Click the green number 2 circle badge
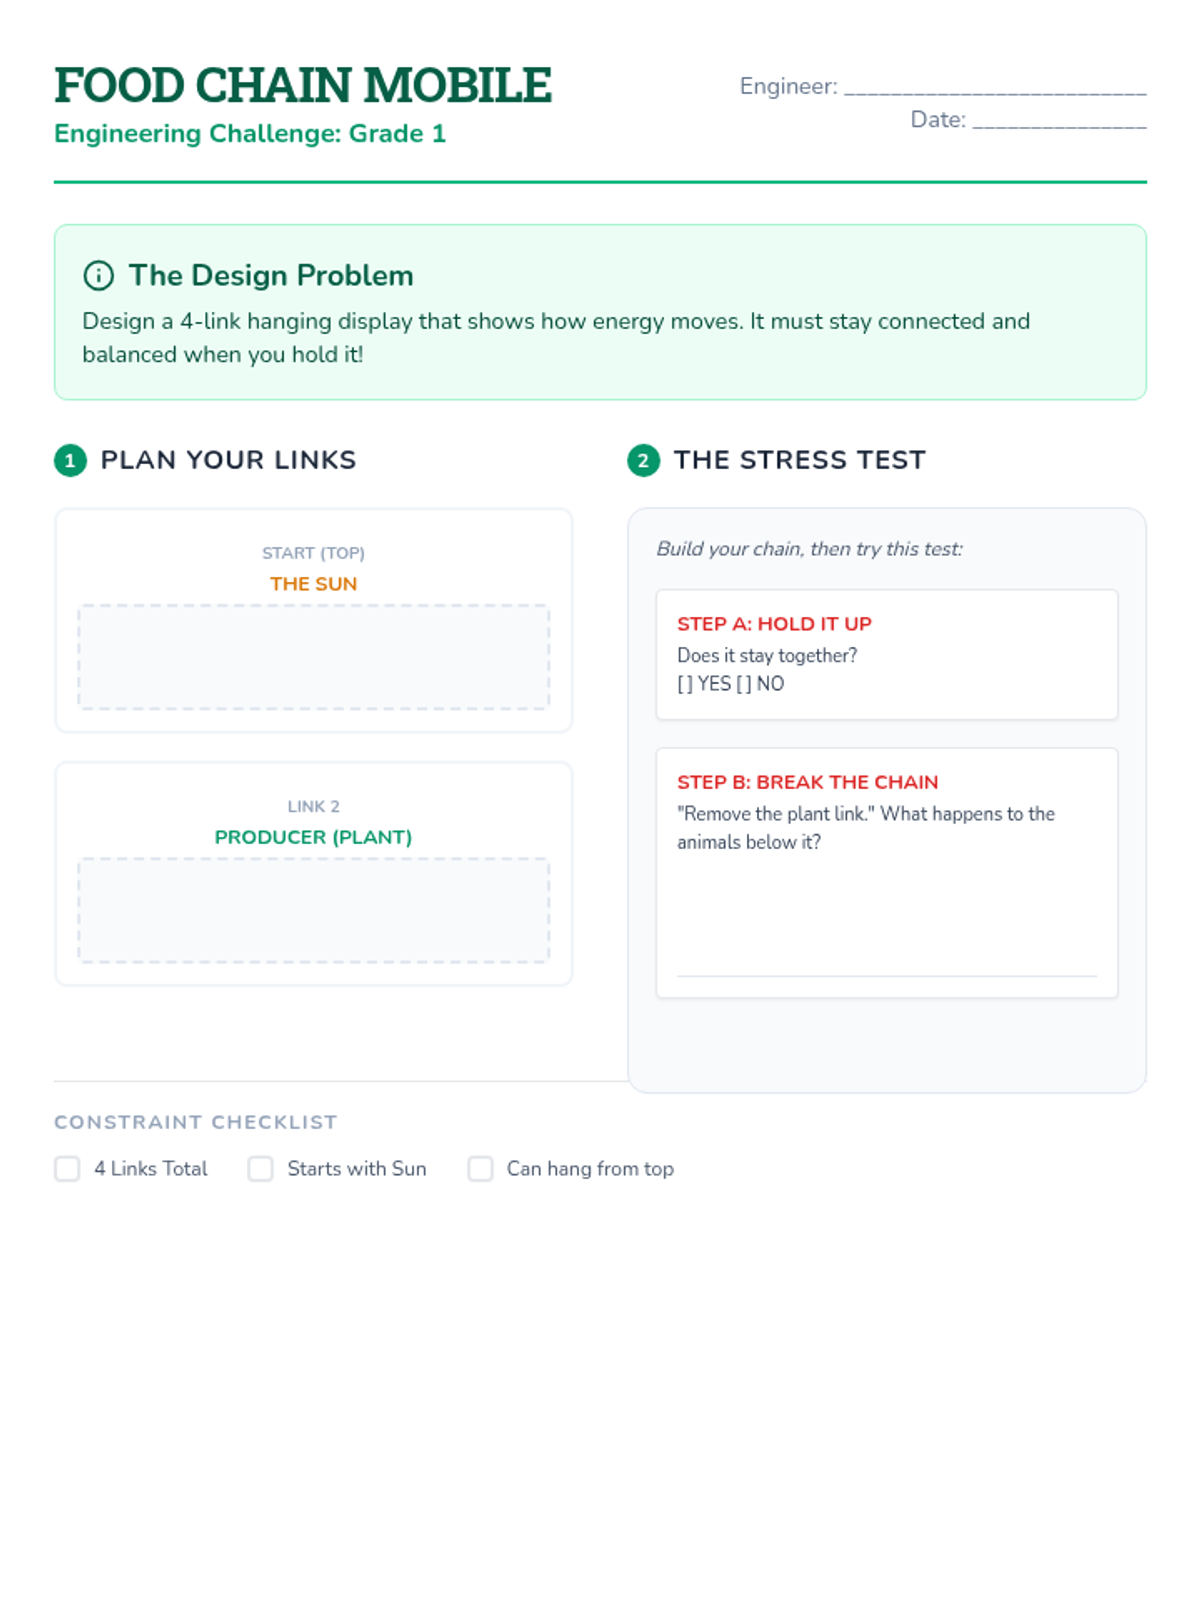This screenshot has height=1600, width=1200. [x=643, y=460]
